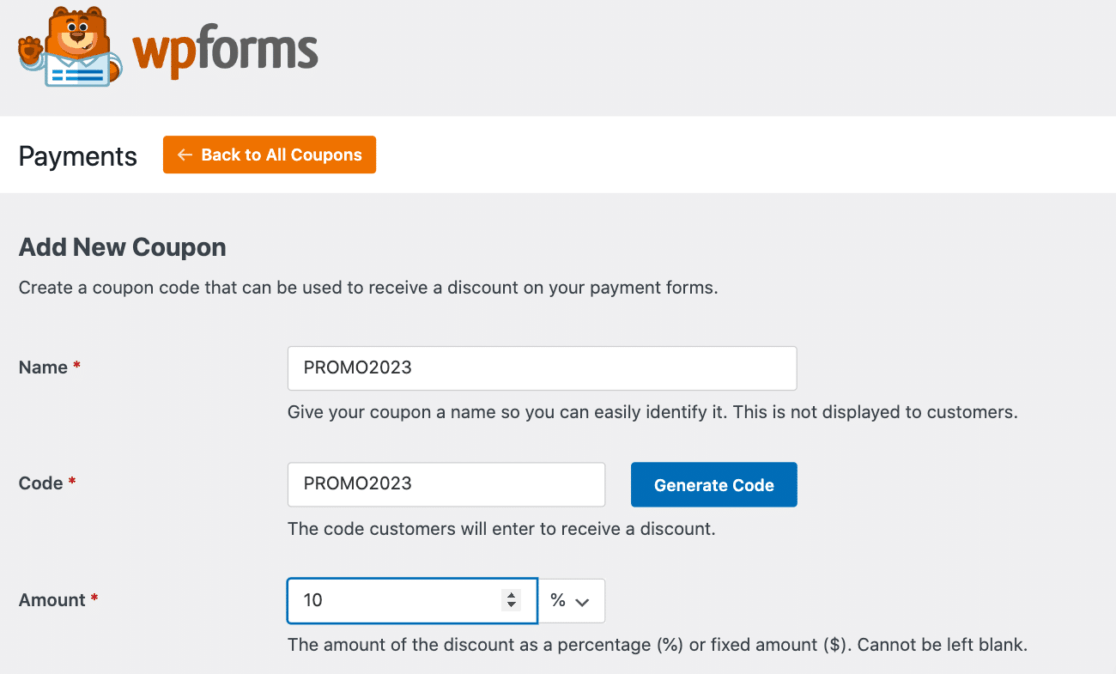This screenshot has width=1116, height=674.
Task: Click the downward stepper arrow beside Amount
Action: (511, 606)
